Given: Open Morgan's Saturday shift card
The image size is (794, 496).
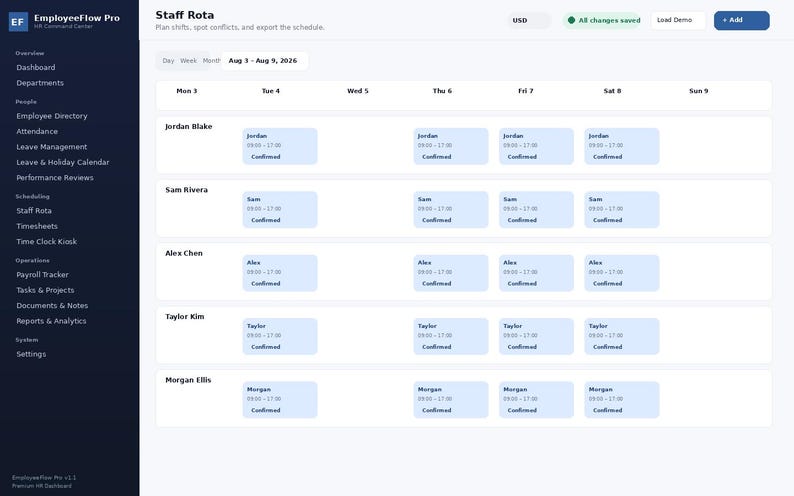Looking at the screenshot, I should point(622,400).
